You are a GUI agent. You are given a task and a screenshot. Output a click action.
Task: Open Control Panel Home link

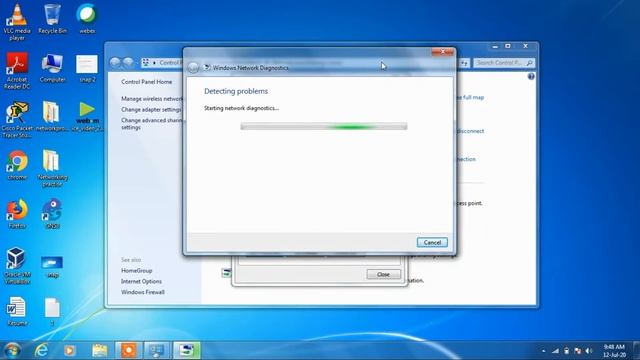147,82
